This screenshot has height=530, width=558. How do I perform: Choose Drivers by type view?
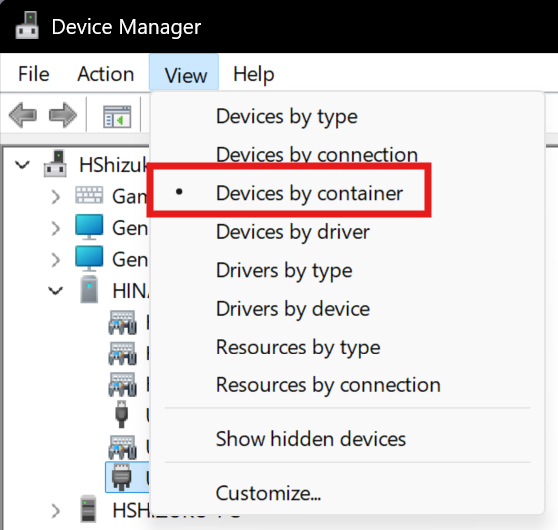tap(347, 270)
